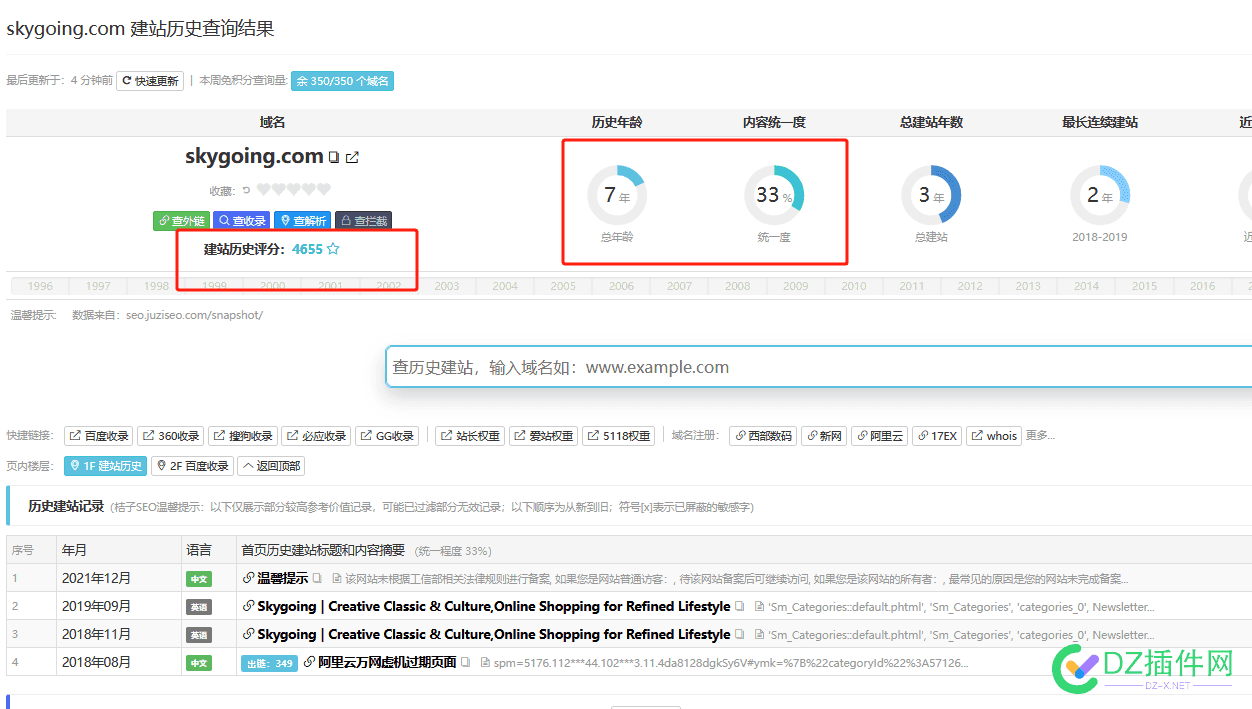Click the 出链: 349 badge
1252x709 pixels.
click(269, 663)
